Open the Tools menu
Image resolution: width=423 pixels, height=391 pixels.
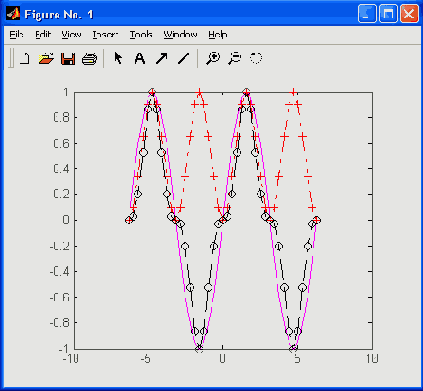tap(141, 35)
